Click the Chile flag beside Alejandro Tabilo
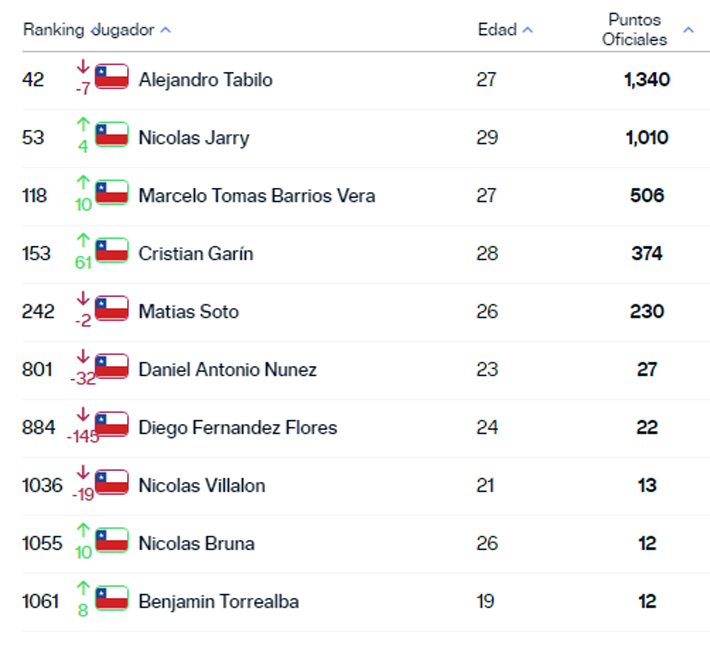Screen dimensions: 710x649 point(111,77)
